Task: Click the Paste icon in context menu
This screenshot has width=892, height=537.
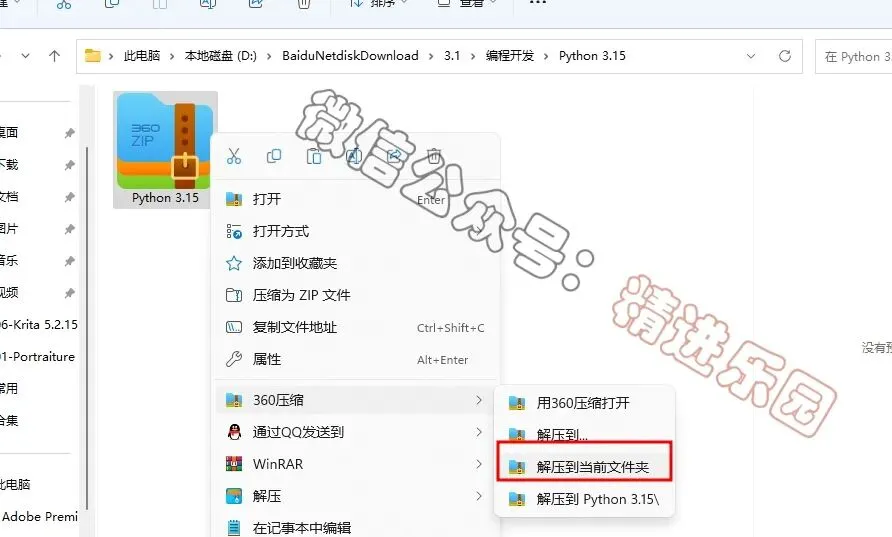Action: (x=314, y=155)
